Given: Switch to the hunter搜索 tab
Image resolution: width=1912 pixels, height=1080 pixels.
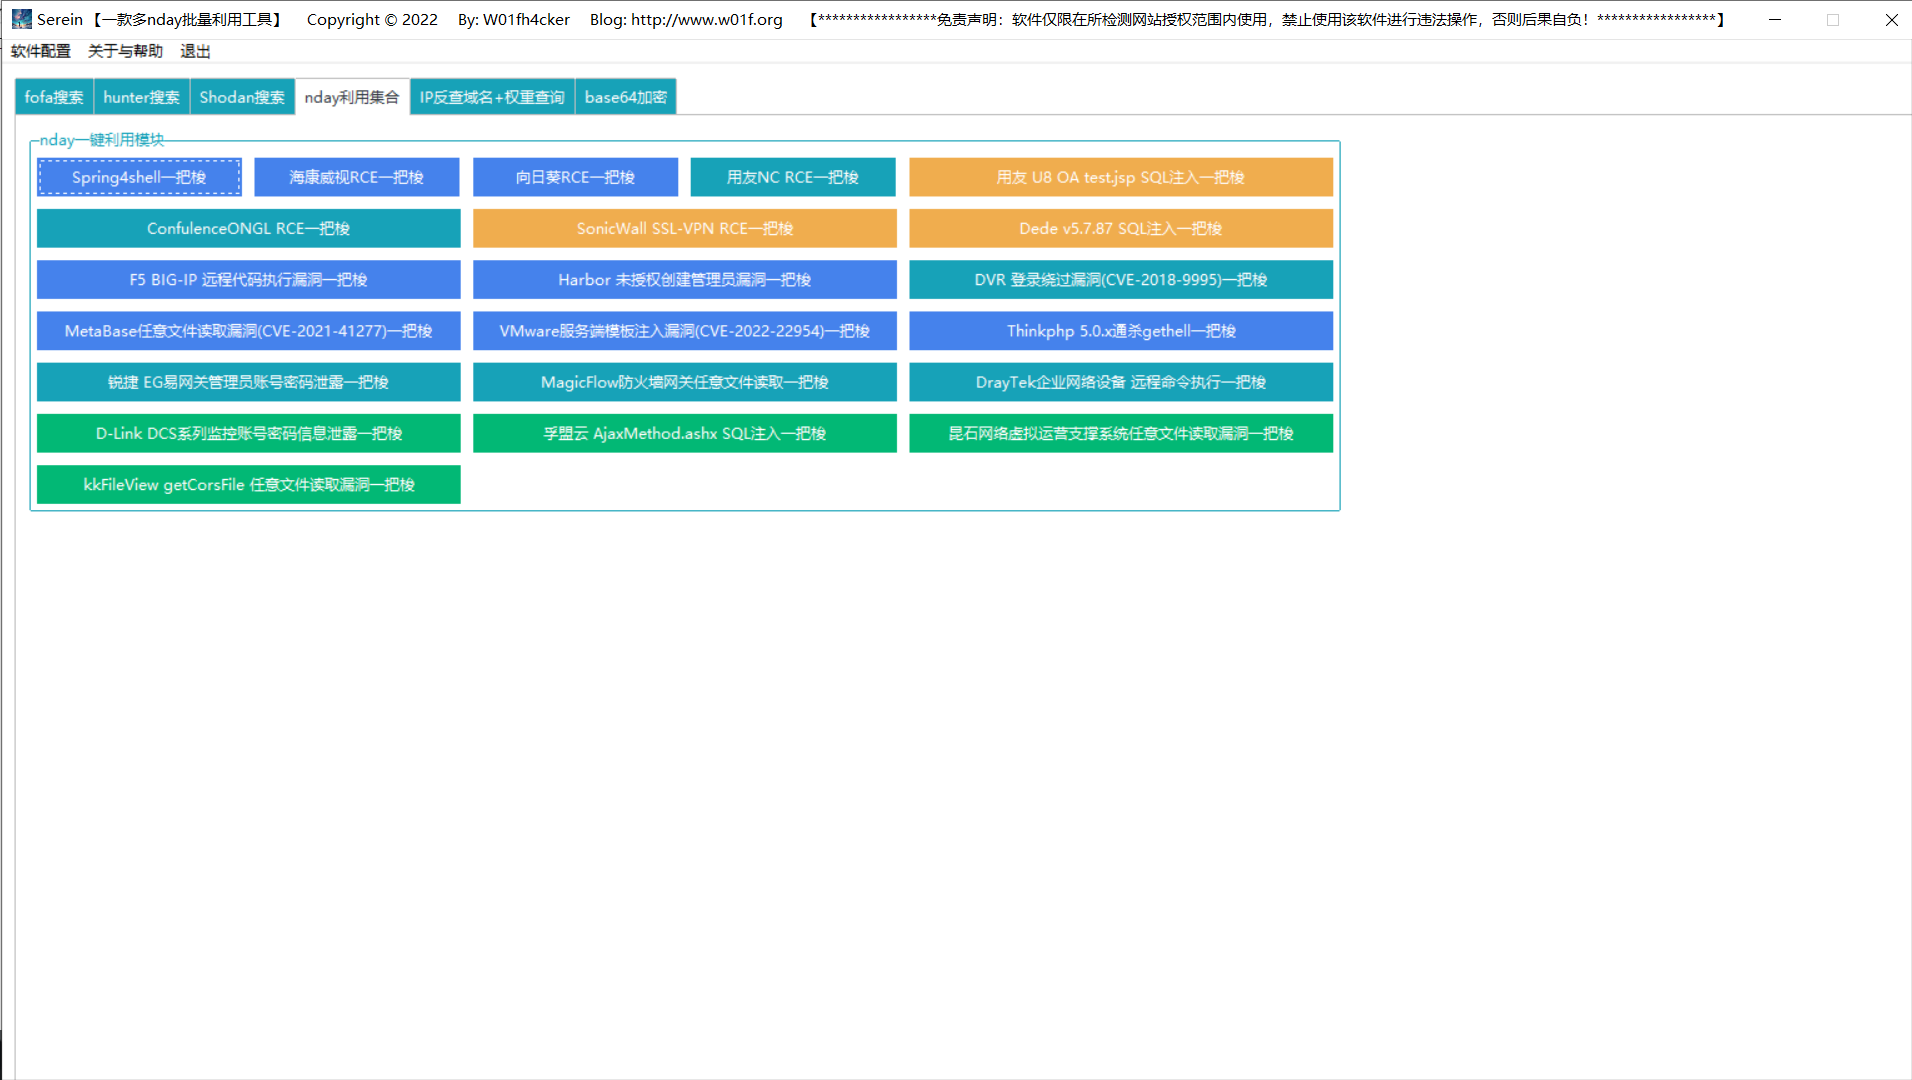Looking at the screenshot, I should [x=141, y=97].
